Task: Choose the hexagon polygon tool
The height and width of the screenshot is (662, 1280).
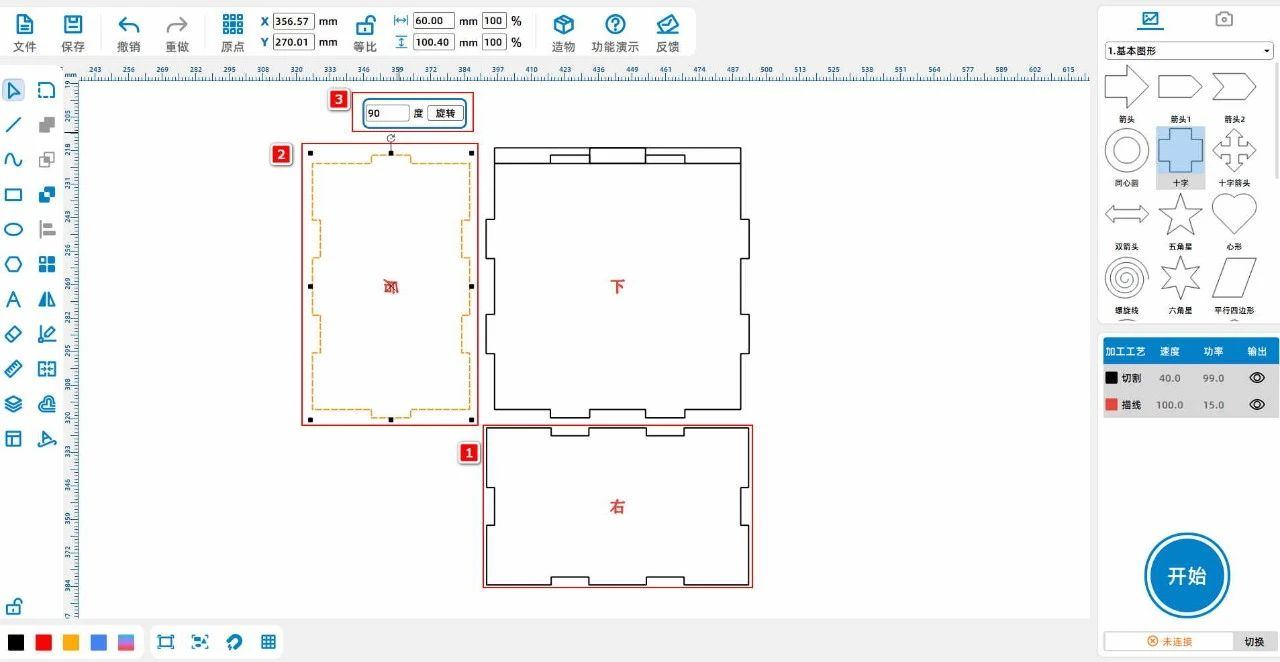Action: click(14, 264)
